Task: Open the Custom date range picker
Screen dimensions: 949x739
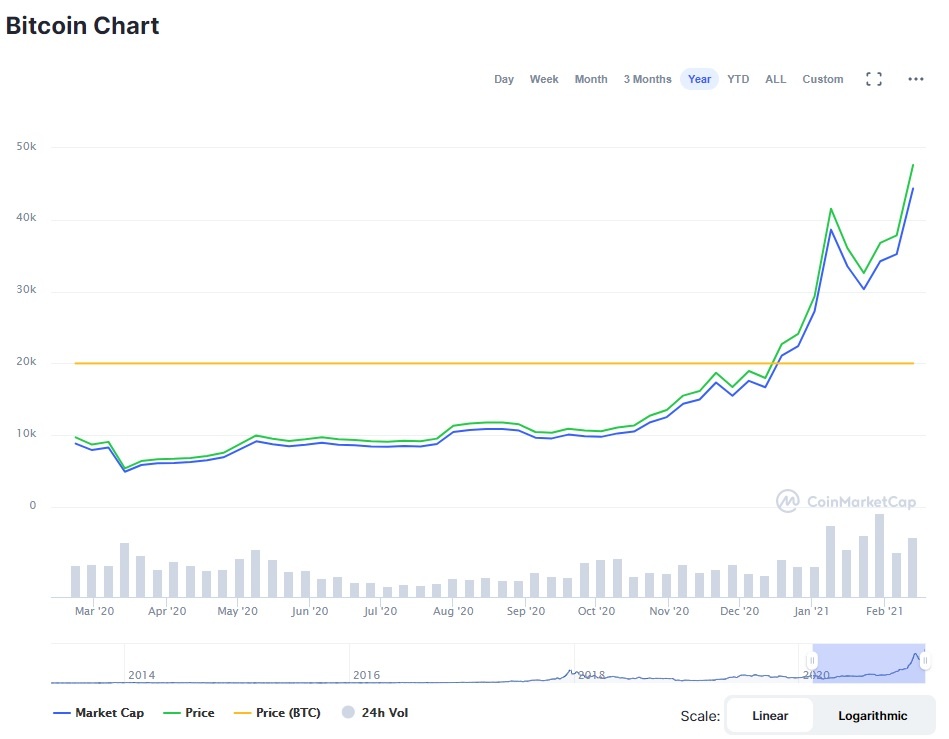Action: 823,79
